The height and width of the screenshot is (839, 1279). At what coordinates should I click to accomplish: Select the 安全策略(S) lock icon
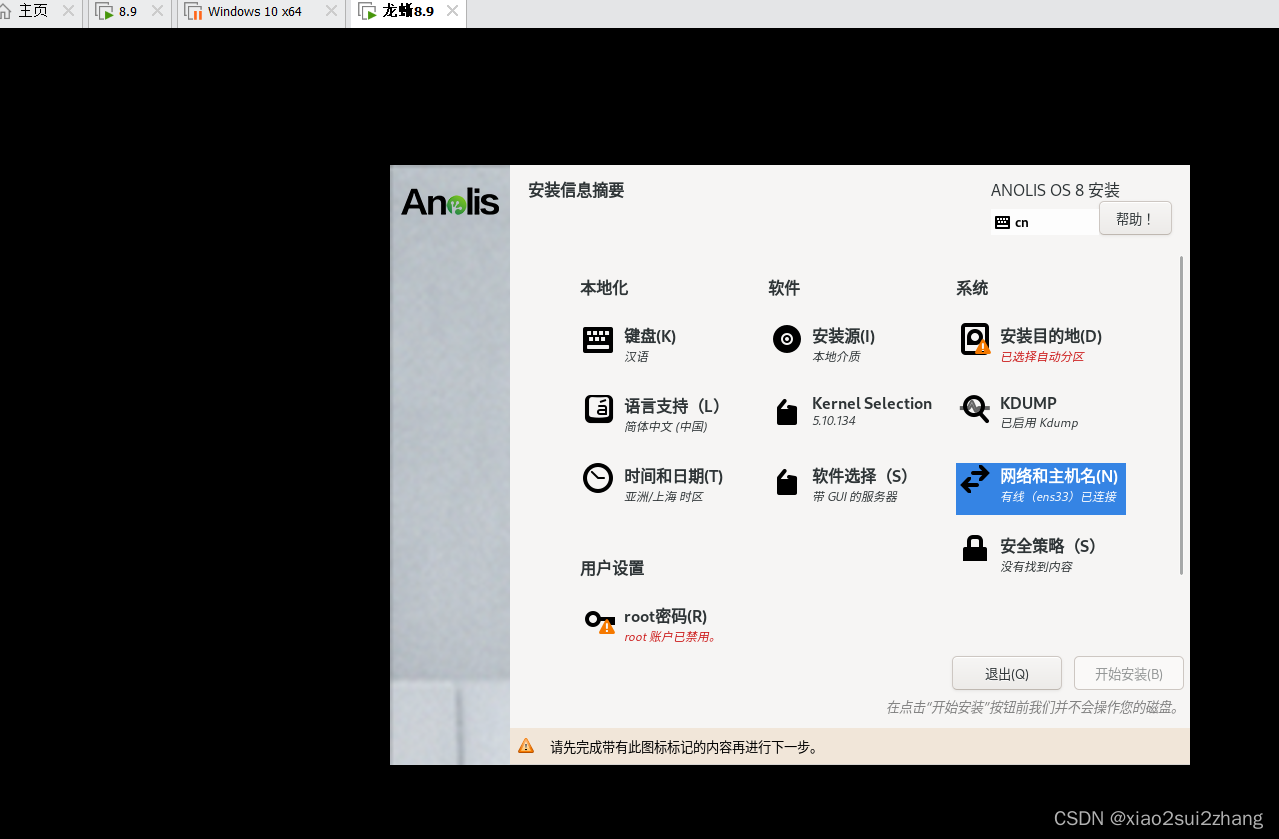pos(974,548)
